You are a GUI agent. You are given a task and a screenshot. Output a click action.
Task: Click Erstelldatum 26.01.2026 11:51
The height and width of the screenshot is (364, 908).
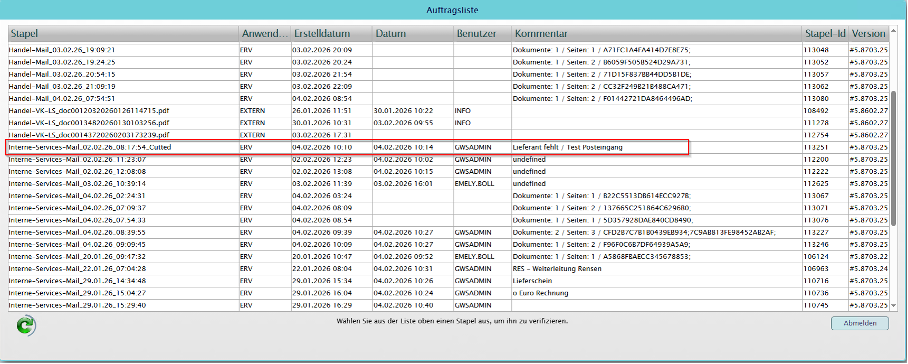323,111
